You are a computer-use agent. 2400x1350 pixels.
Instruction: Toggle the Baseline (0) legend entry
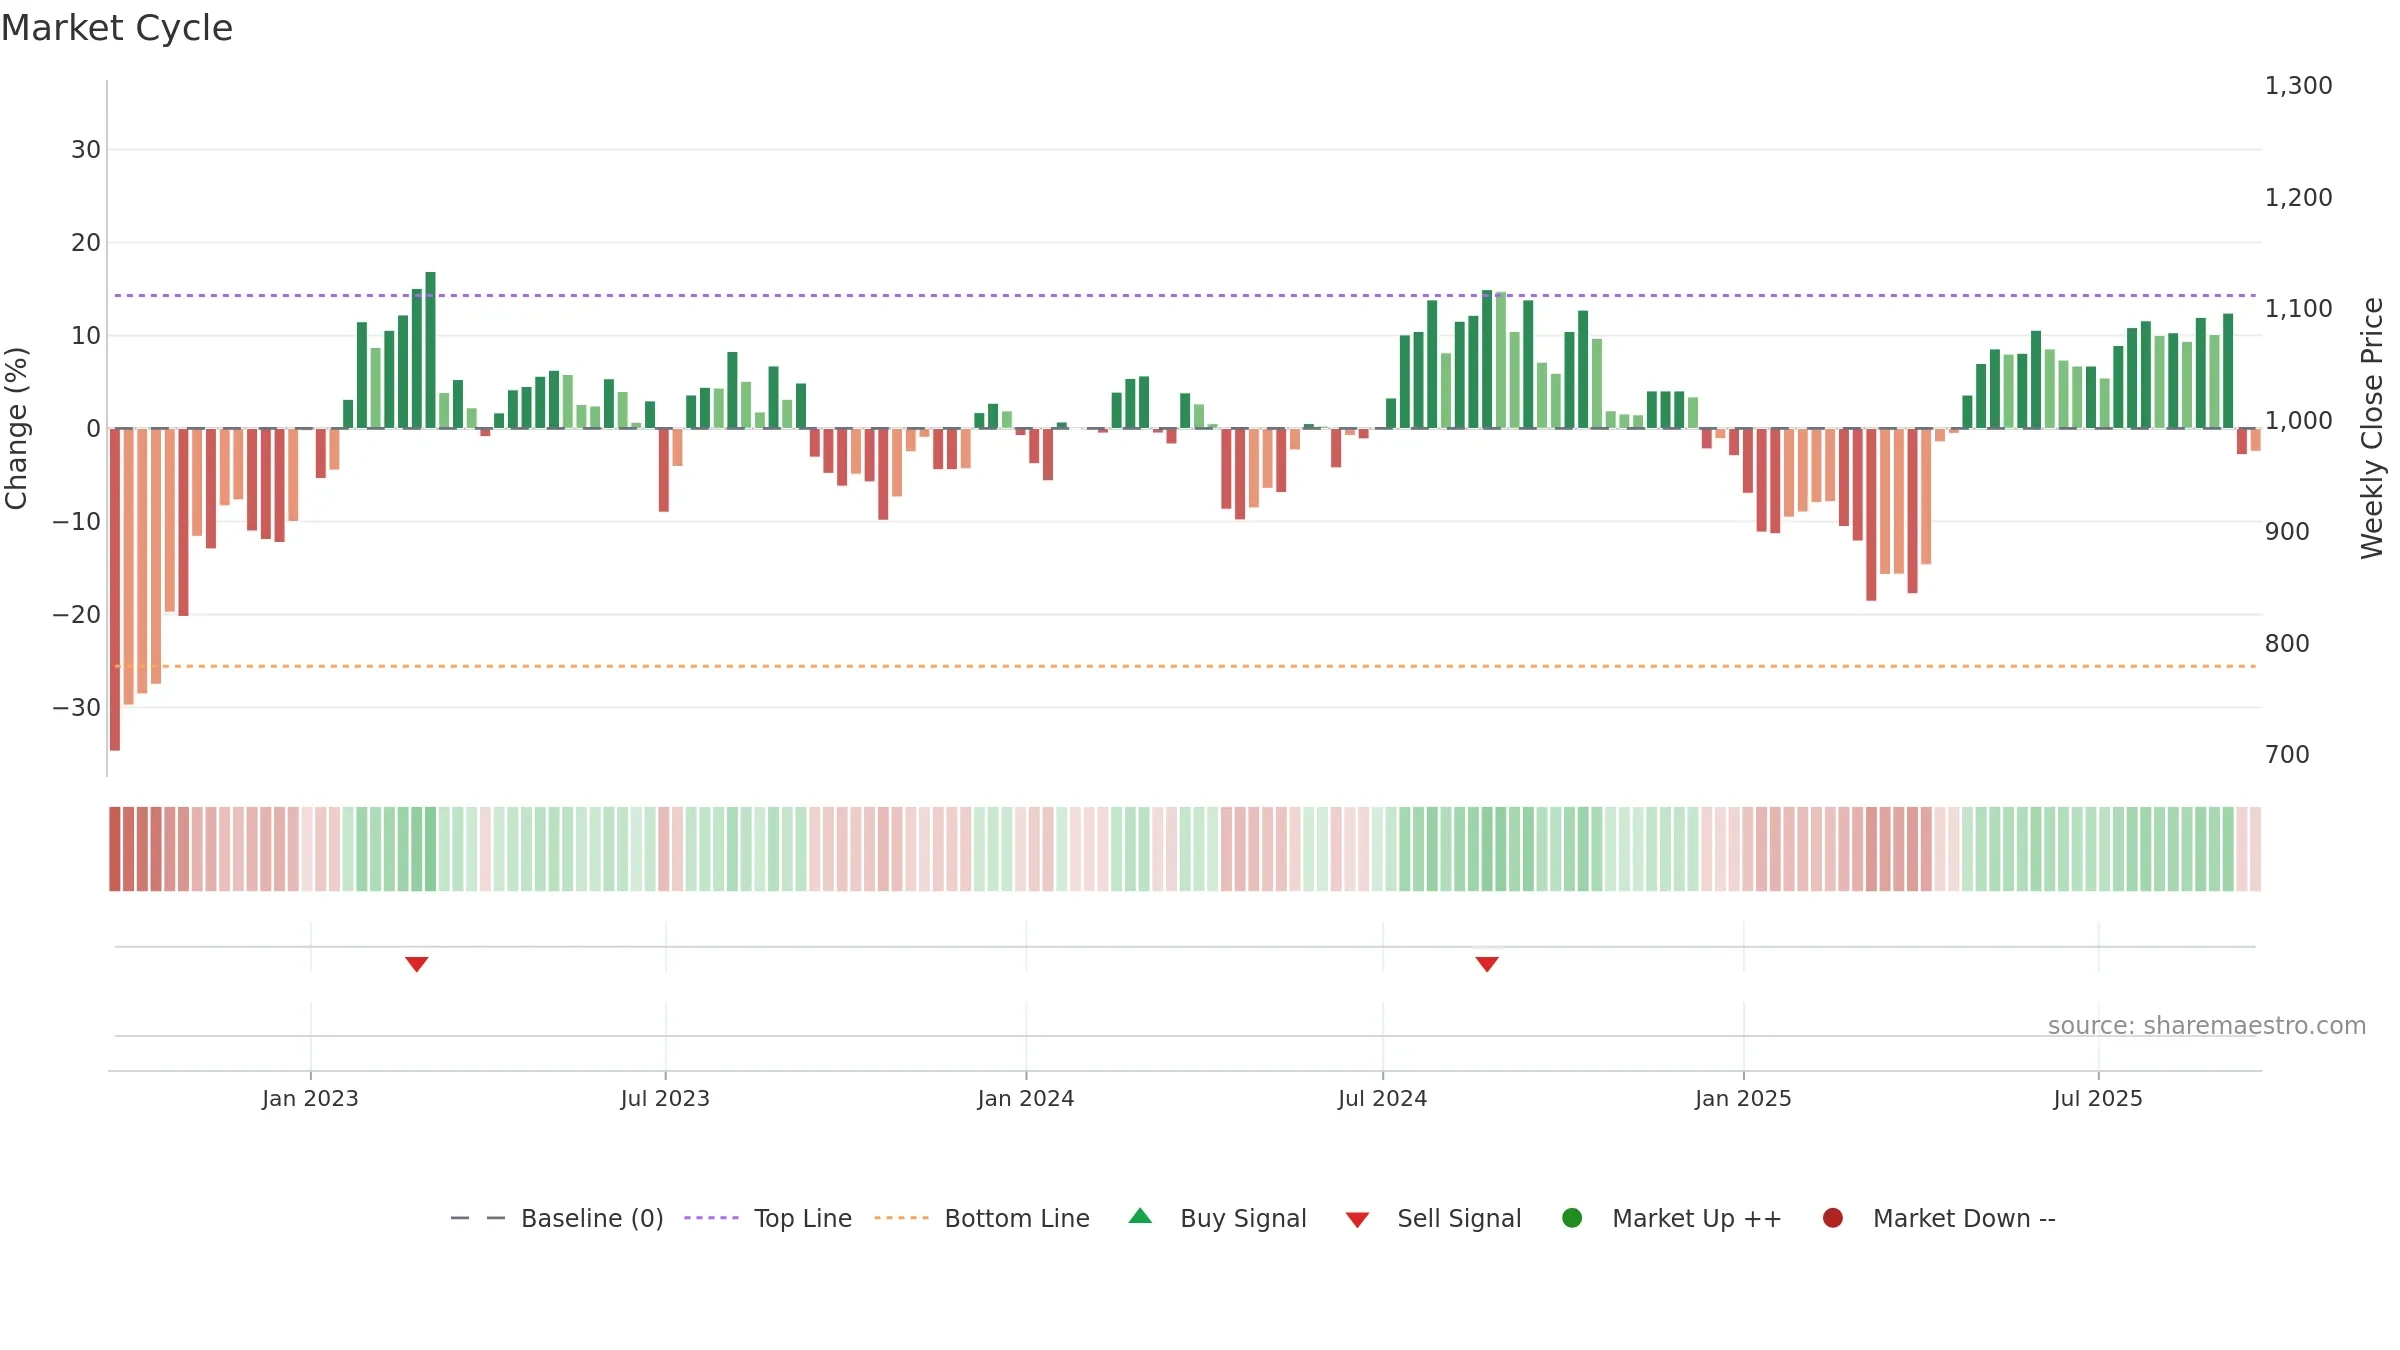coord(557,1218)
